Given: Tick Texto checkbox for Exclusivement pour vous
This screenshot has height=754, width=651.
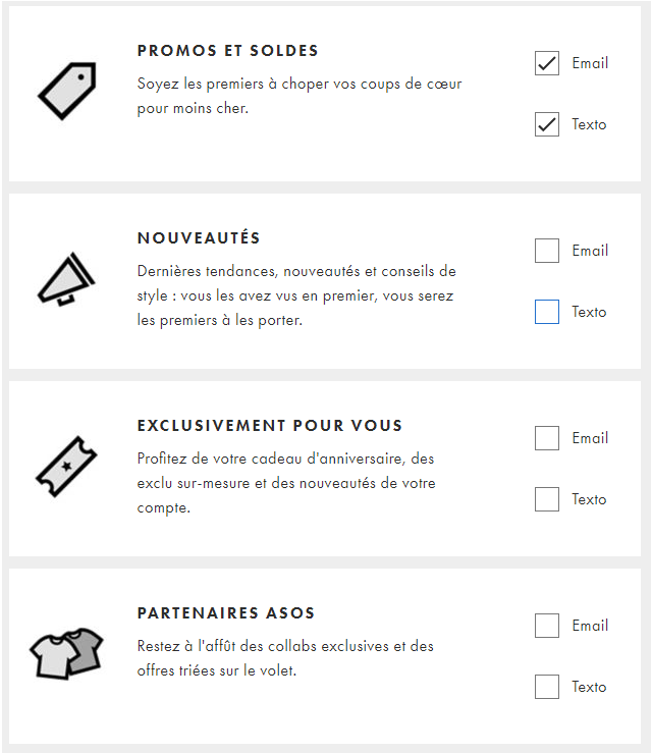Looking at the screenshot, I should point(547,499).
